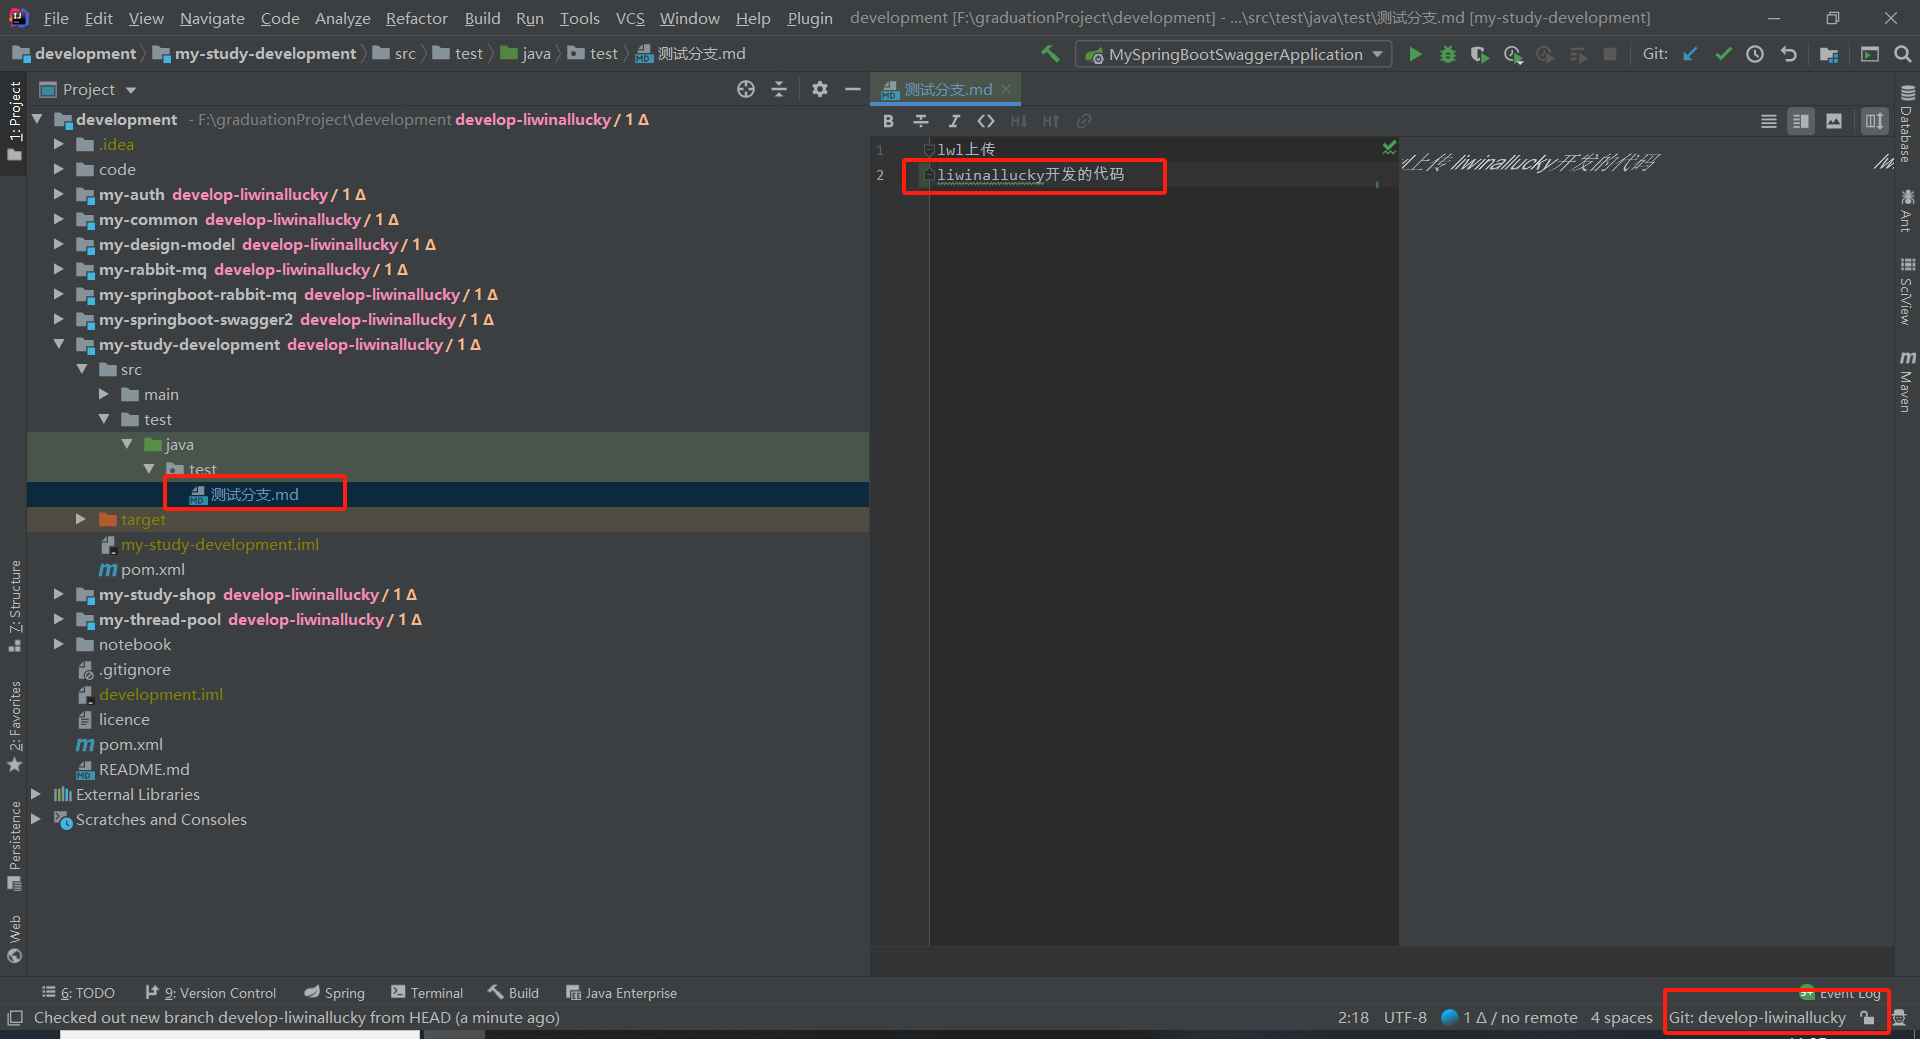Expand the main folder
1920x1039 pixels.
tap(103, 394)
